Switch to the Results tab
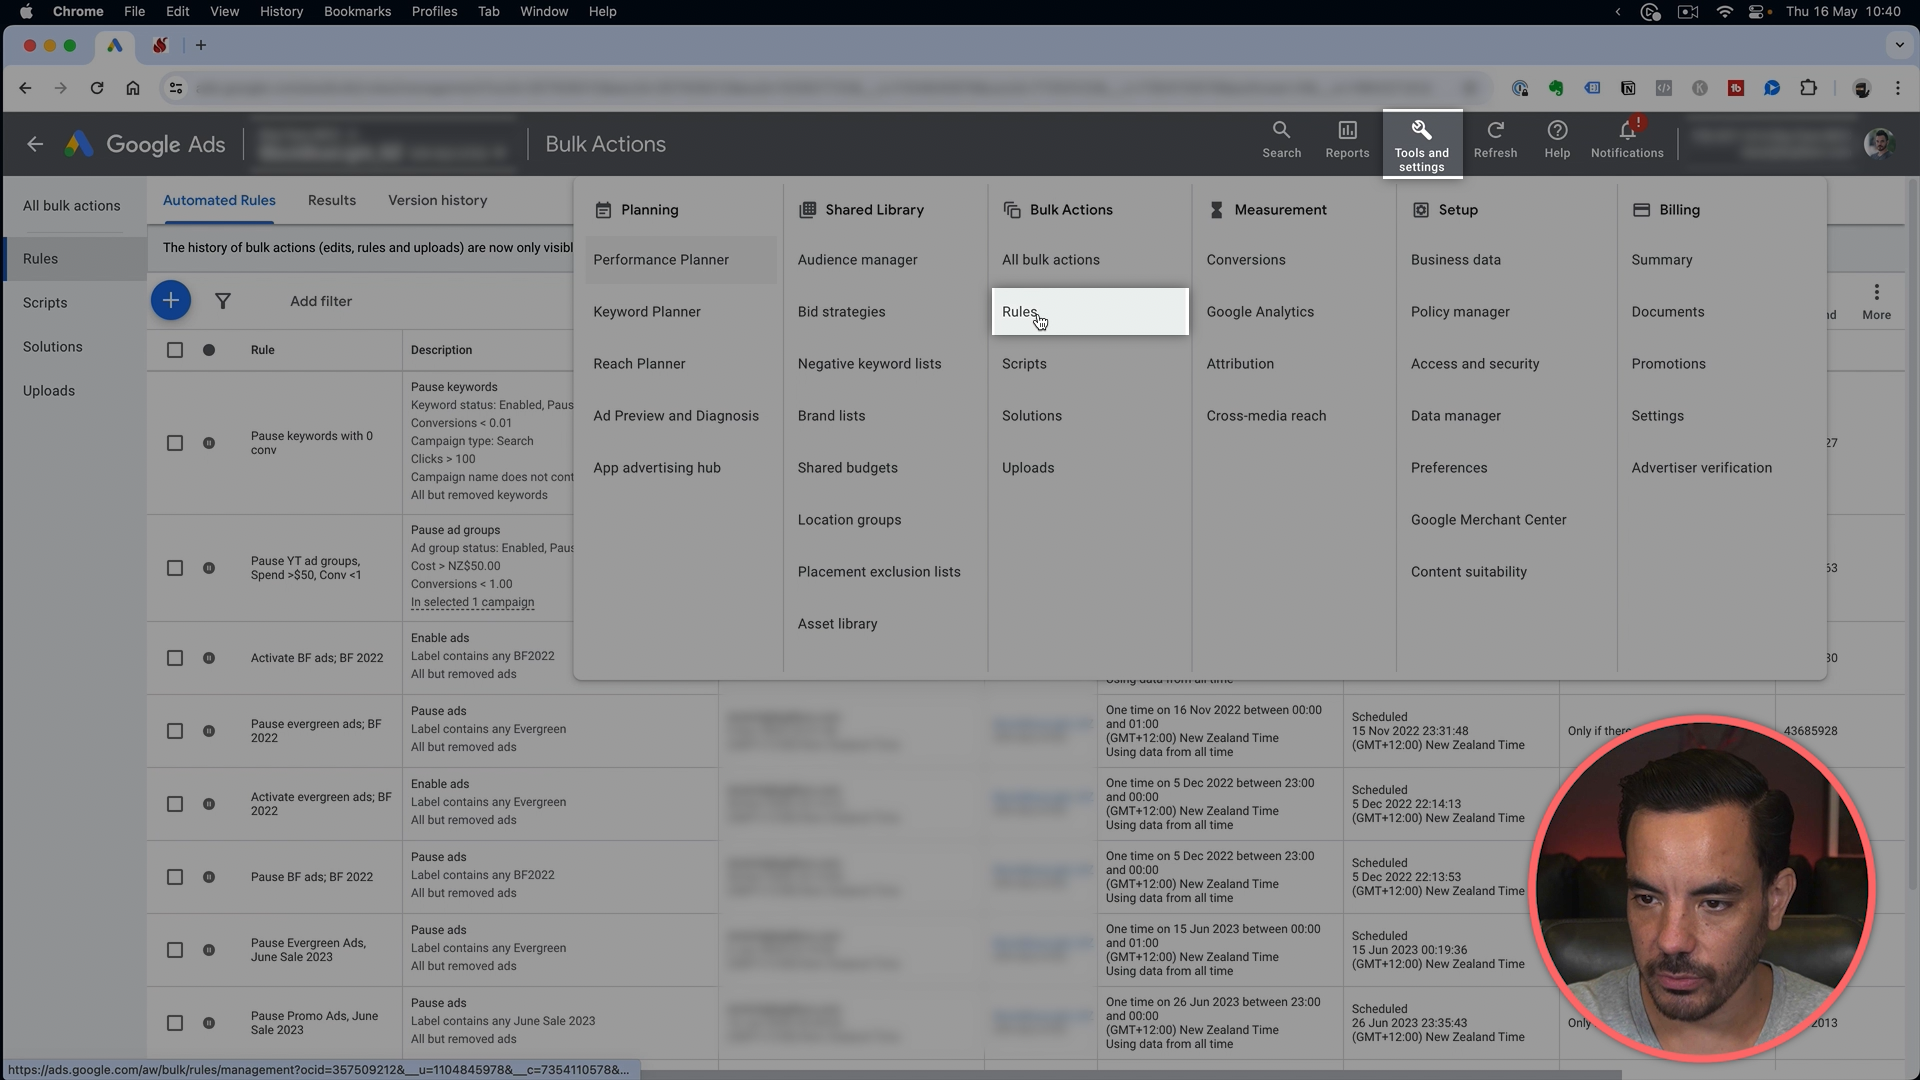The image size is (1920, 1080). pyautogui.click(x=332, y=200)
